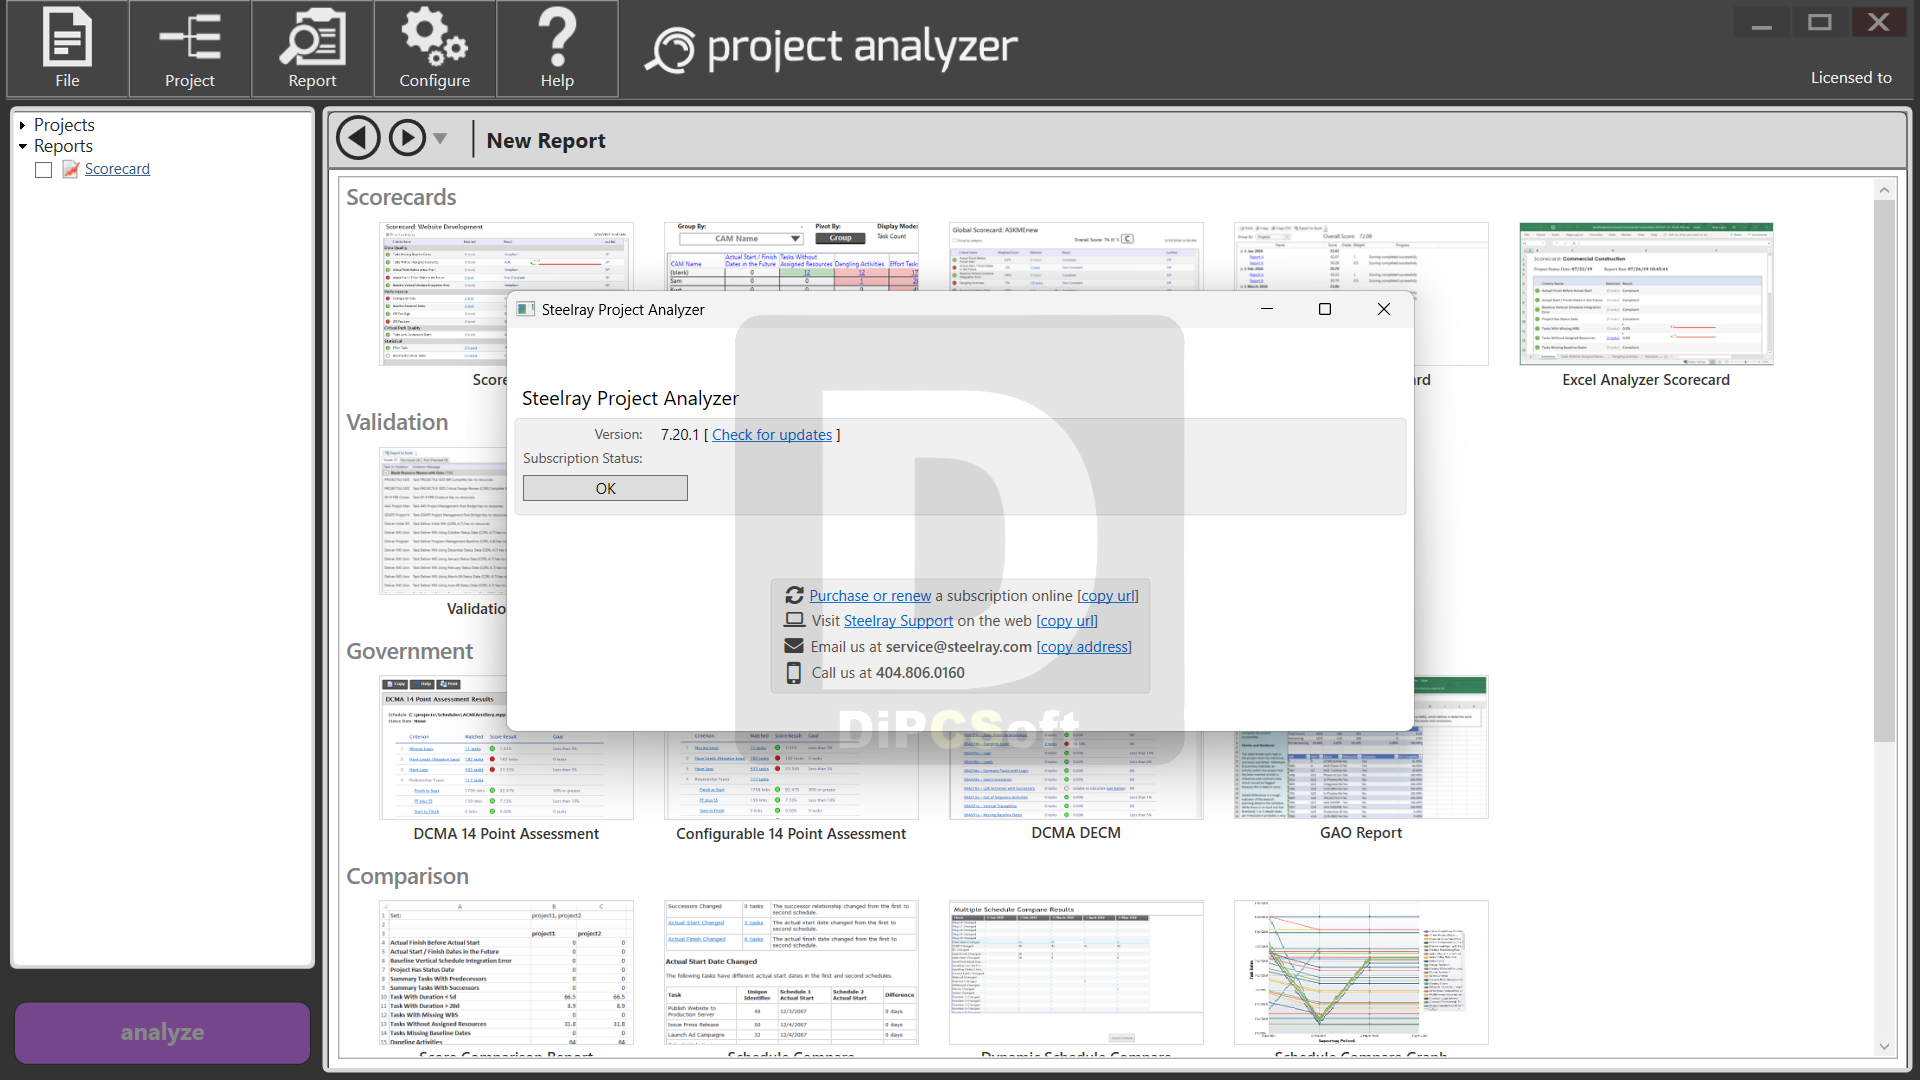Open the Help menu
Image resolution: width=1920 pixels, height=1080 pixels.
[x=557, y=48]
